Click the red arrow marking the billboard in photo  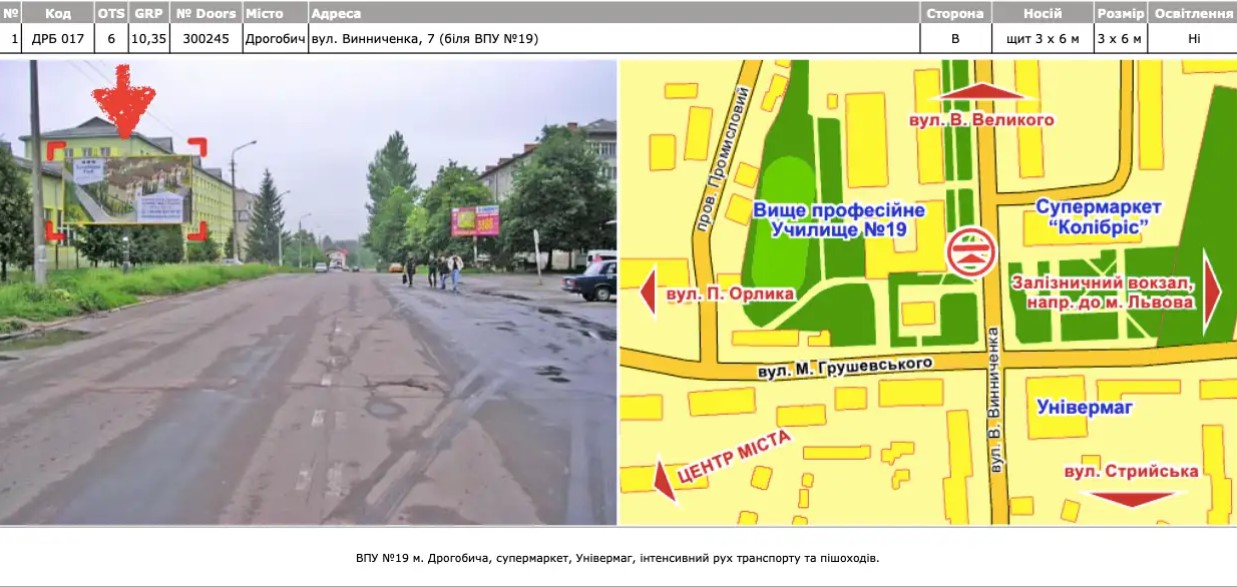point(125,100)
